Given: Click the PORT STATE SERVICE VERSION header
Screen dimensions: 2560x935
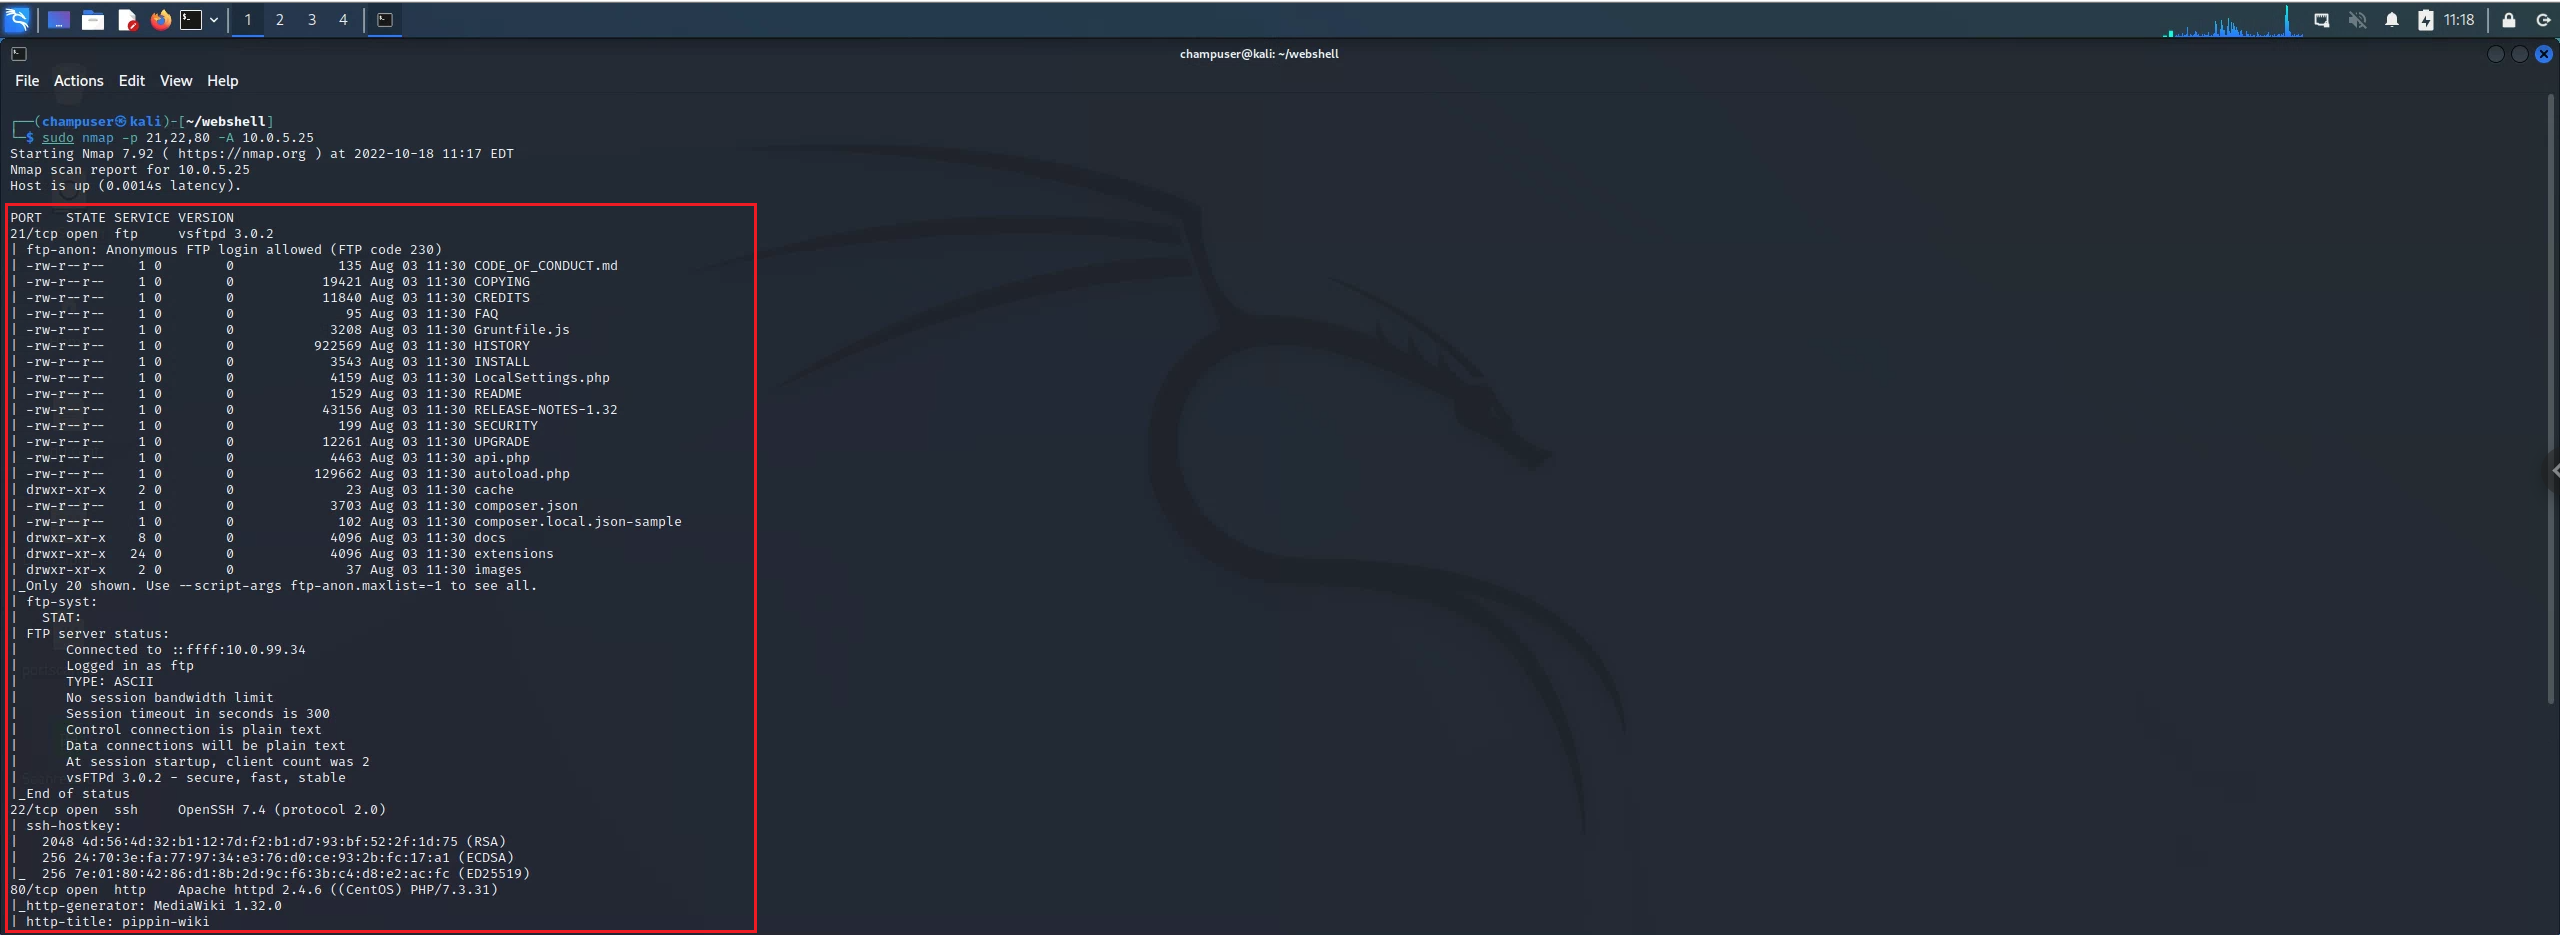Looking at the screenshot, I should 122,218.
